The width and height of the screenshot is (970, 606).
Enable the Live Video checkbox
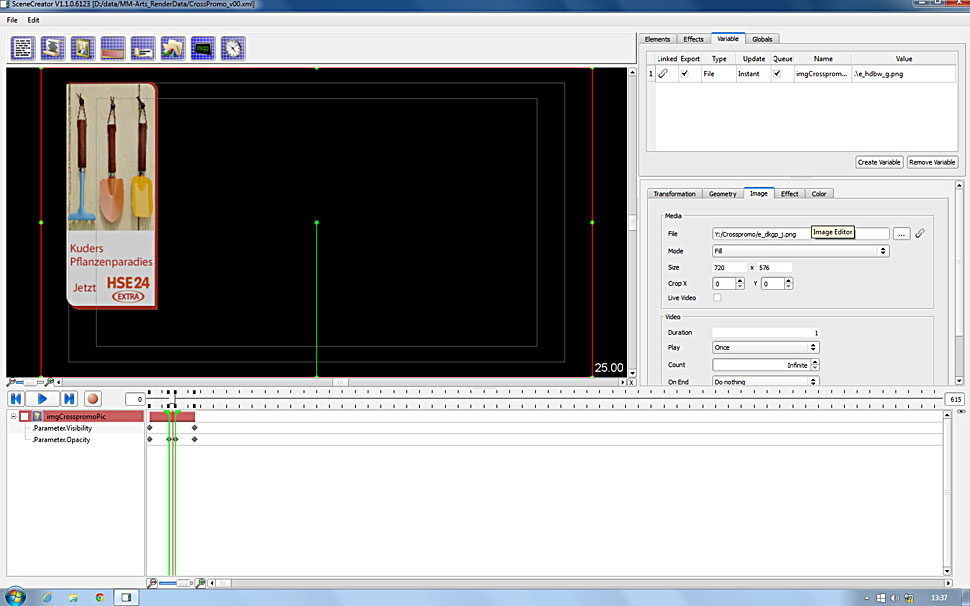[x=717, y=298]
